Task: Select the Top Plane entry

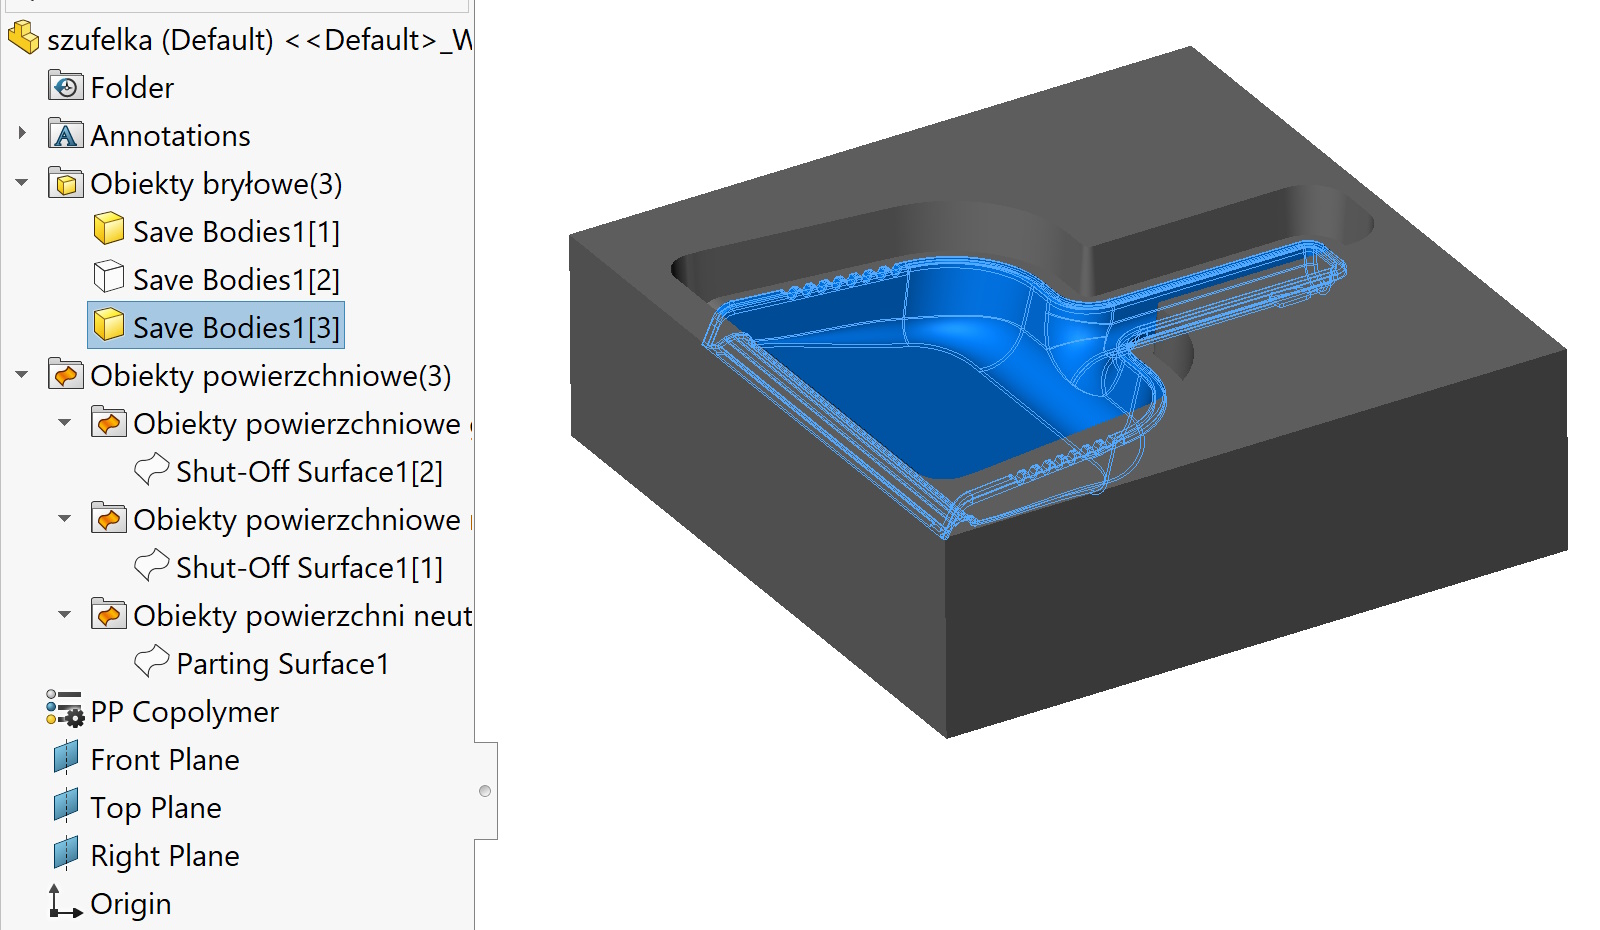Action: tap(155, 807)
